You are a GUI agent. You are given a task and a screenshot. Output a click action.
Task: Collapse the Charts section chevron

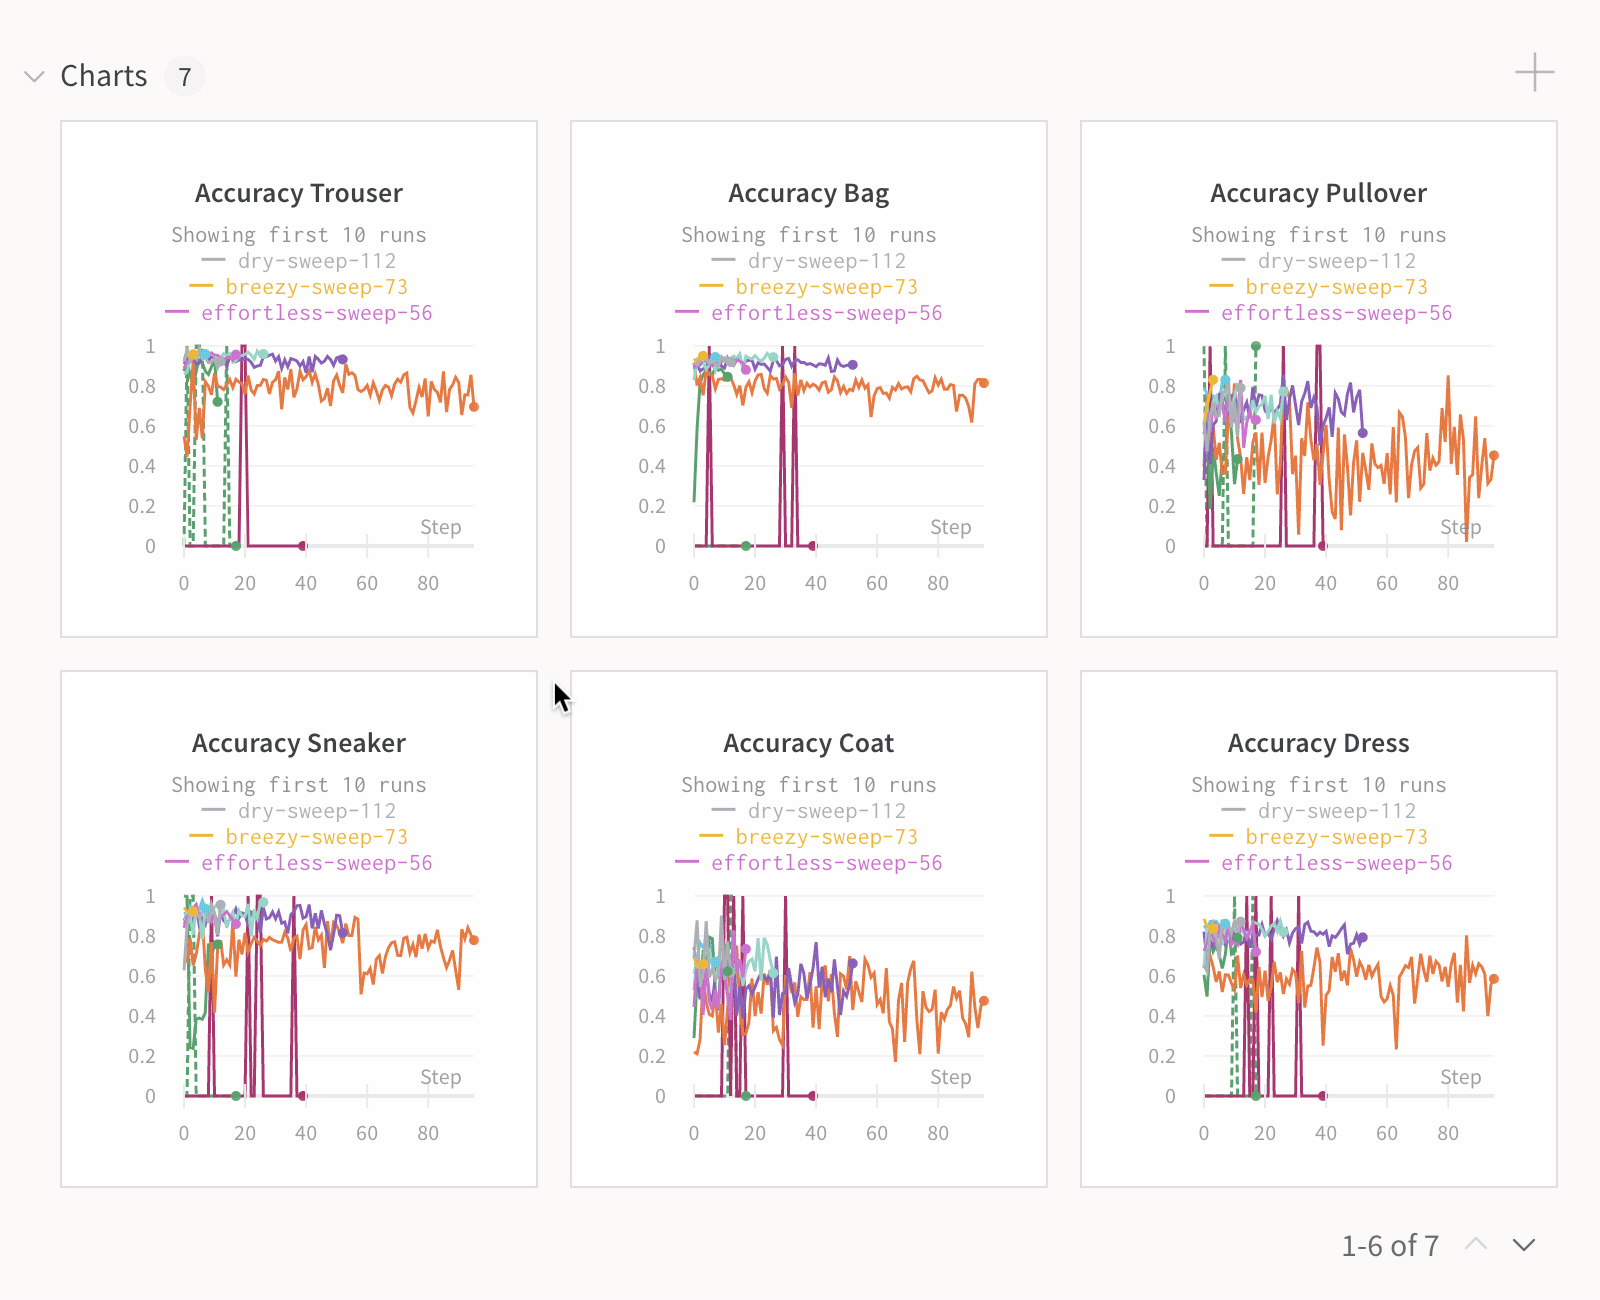pyautogui.click(x=34, y=77)
